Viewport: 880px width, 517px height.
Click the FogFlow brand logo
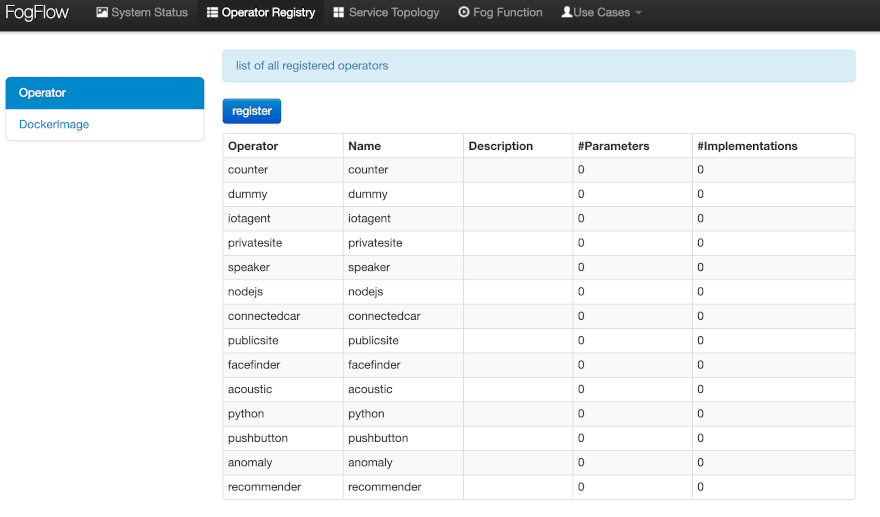point(37,12)
